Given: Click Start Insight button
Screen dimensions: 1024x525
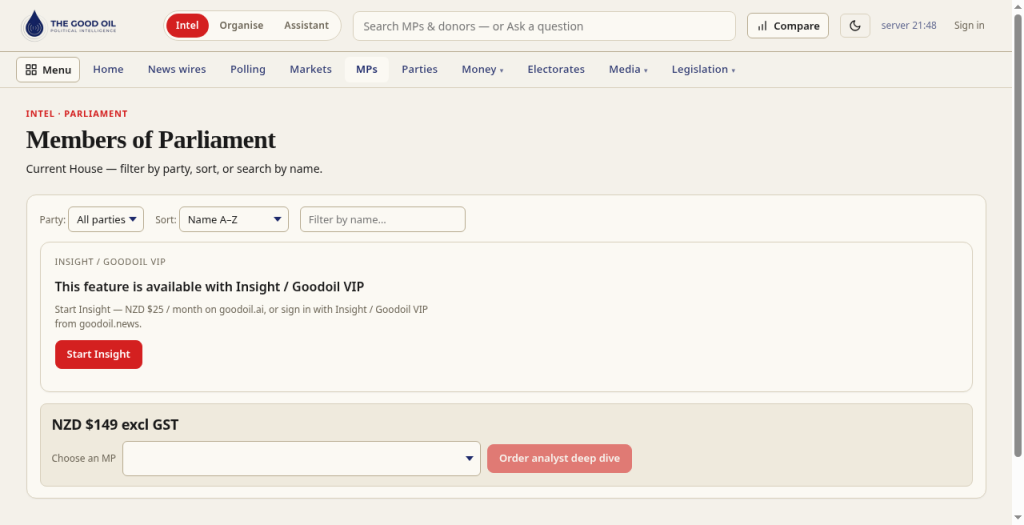Looking at the screenshot, I should tap(99, 355).
